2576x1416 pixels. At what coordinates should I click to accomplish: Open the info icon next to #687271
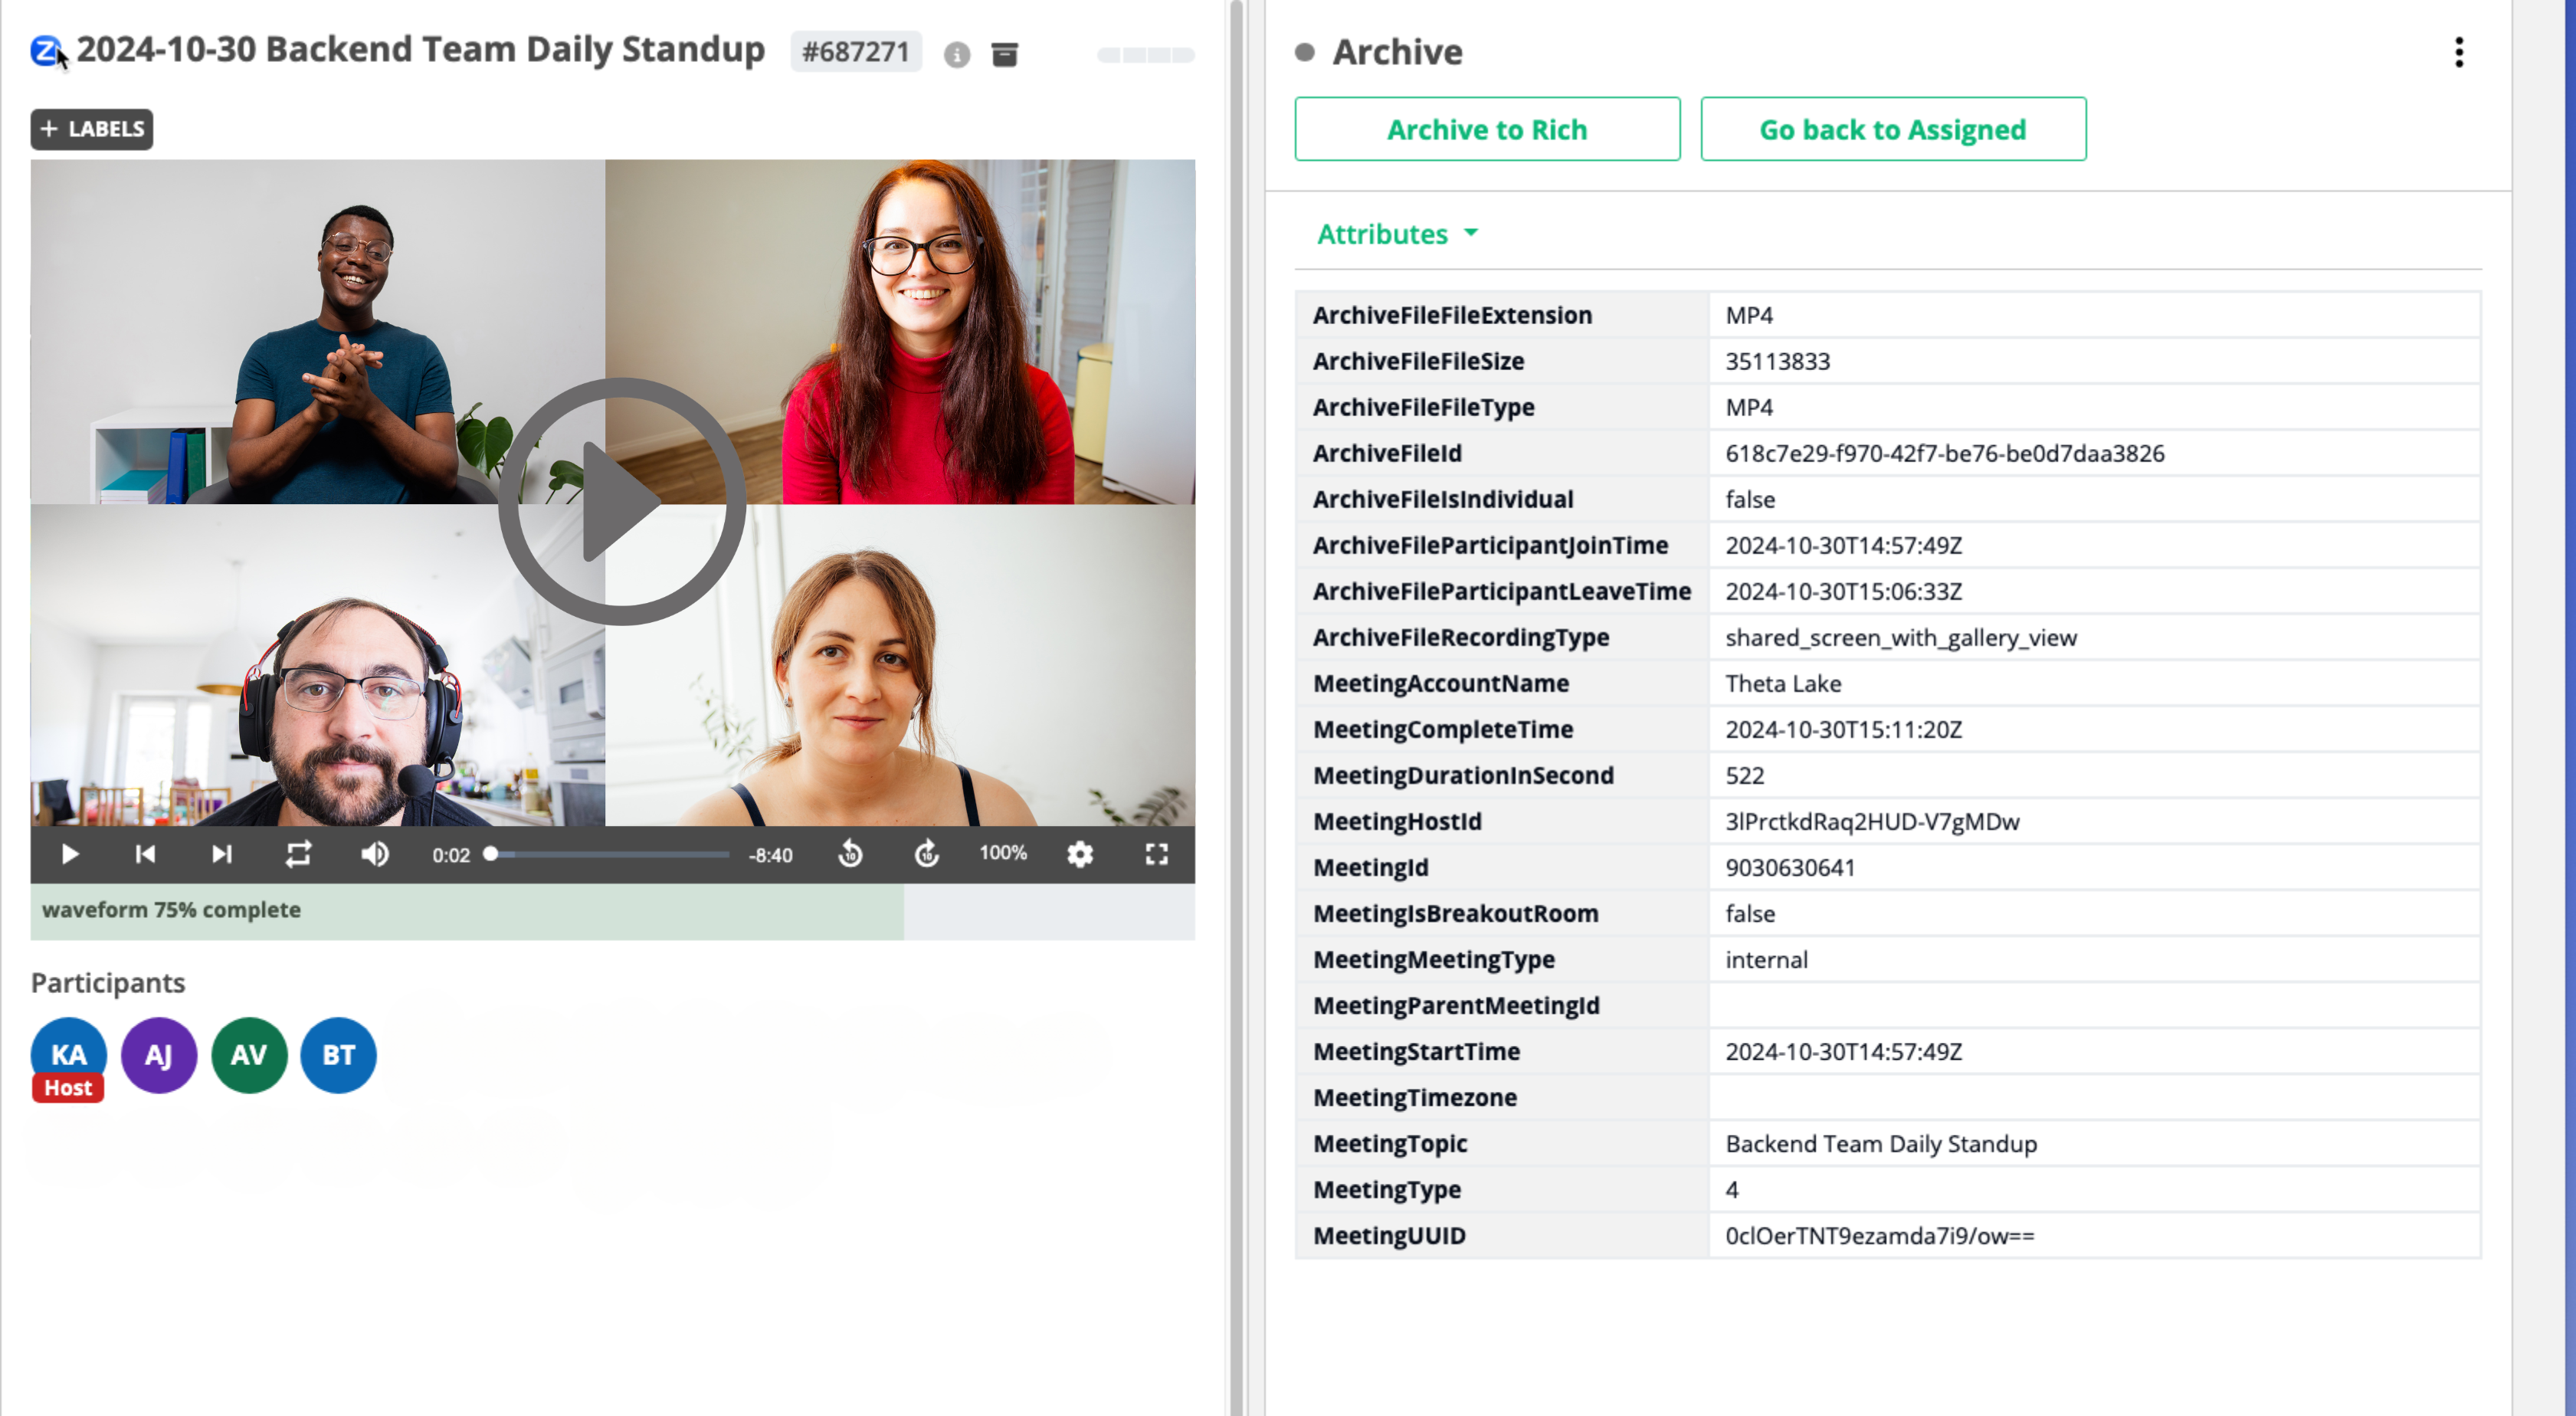tap(957, 54)
